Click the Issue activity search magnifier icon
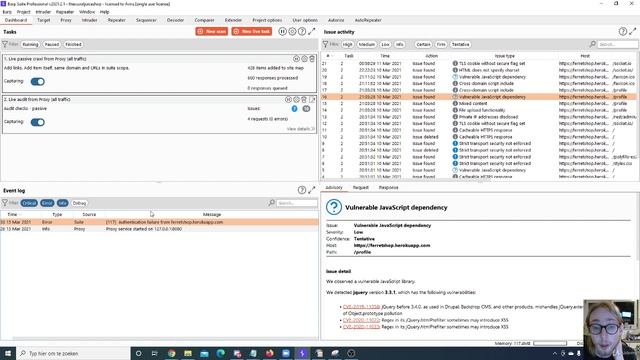The height and width of the screenshot is (360, 640). (592, 44)
